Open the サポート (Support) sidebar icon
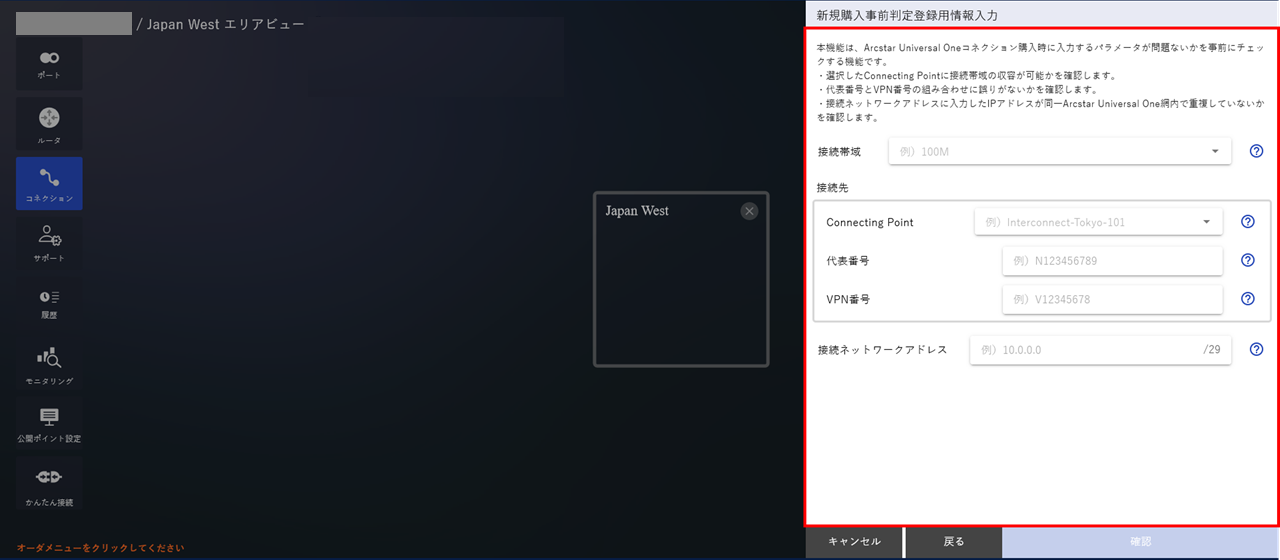This screenshot has height=560, width=1280. point(49,244)
